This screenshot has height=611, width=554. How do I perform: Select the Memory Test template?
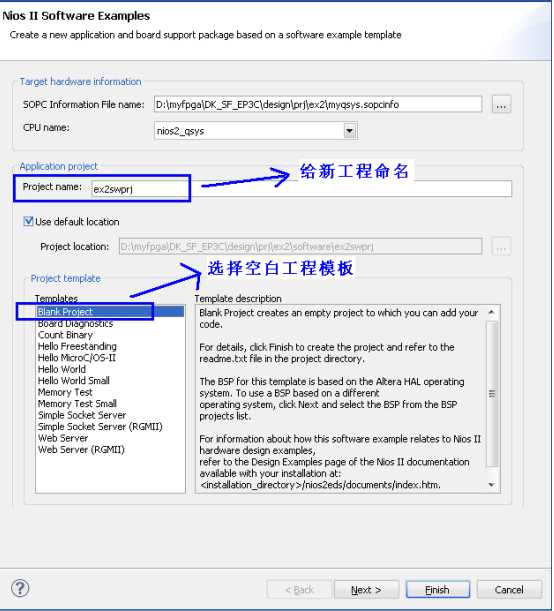point(65,392)
